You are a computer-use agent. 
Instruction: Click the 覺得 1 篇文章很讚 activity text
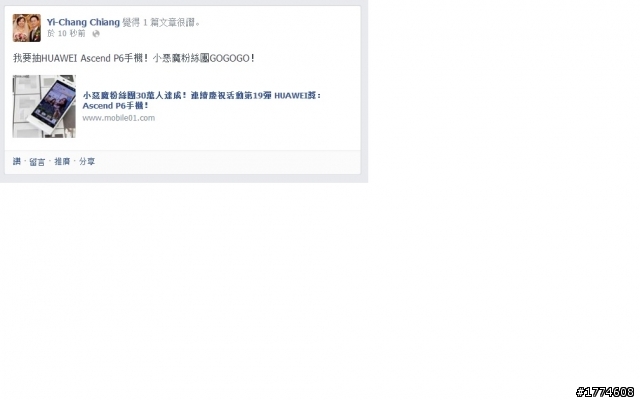pyautogui.click(x=162, y=22)
